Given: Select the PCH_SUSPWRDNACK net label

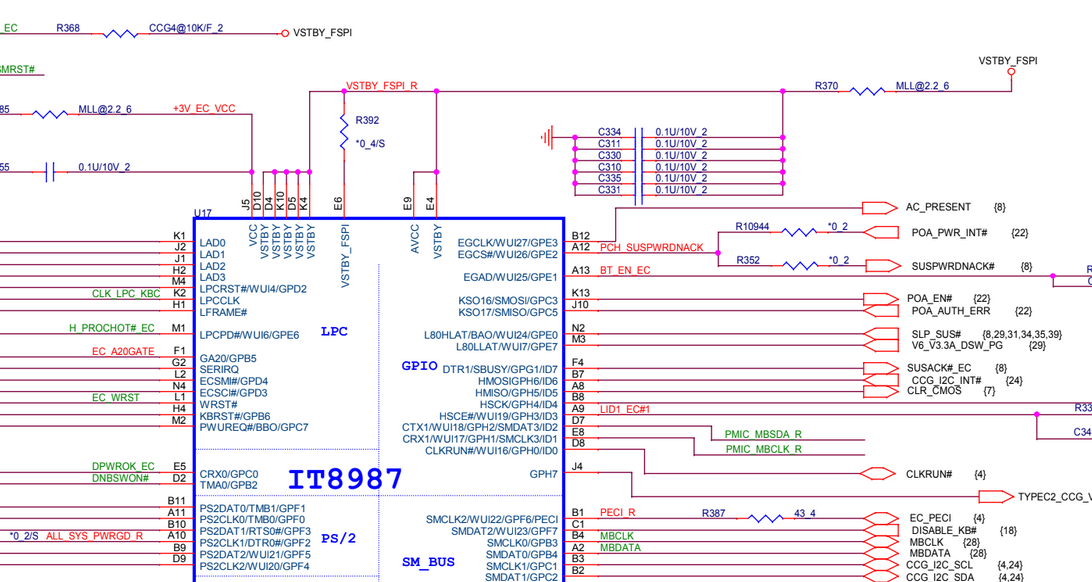Looking at the screenshot, I should point(652,248).
